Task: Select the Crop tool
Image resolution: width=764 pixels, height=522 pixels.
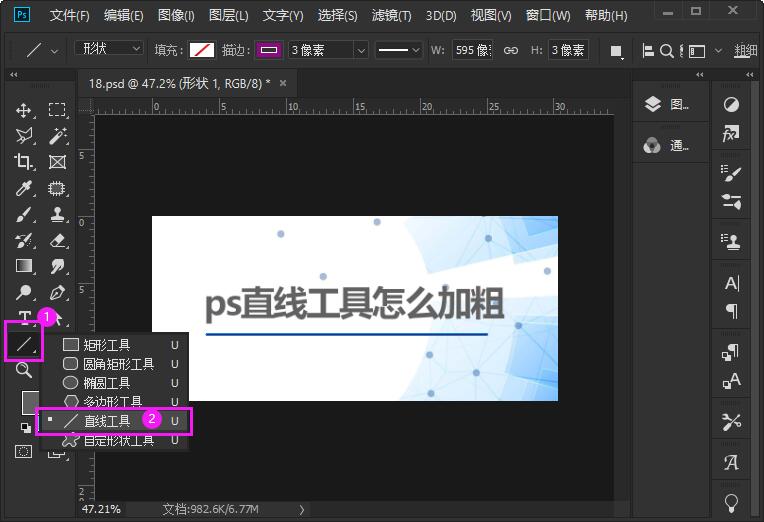Action: [23, 162]
